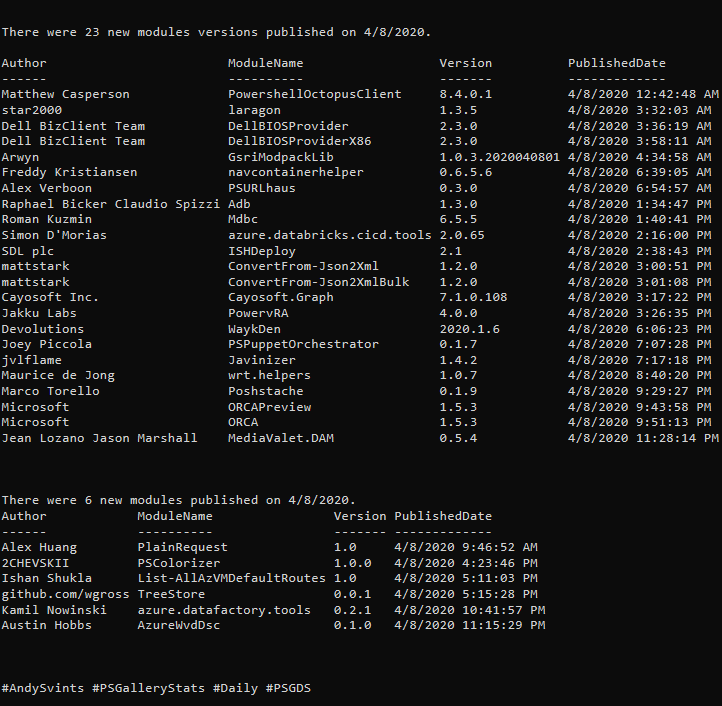Image resolution: width=722 pixels, height=706 pixels.
Task: Click author name Roman Kuzmin
Action: coord(47,219)
